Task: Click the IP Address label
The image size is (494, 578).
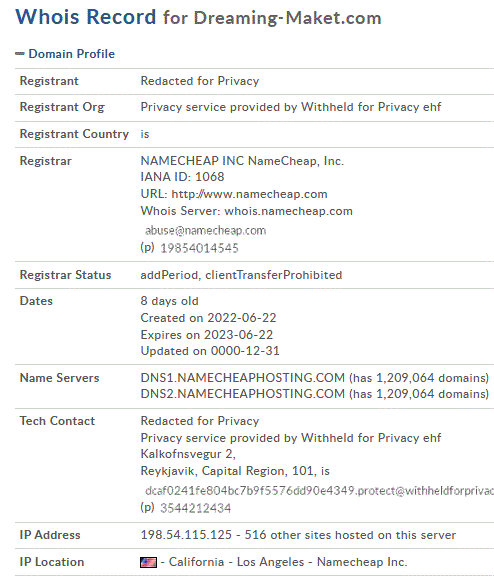Action: (50, 535)
